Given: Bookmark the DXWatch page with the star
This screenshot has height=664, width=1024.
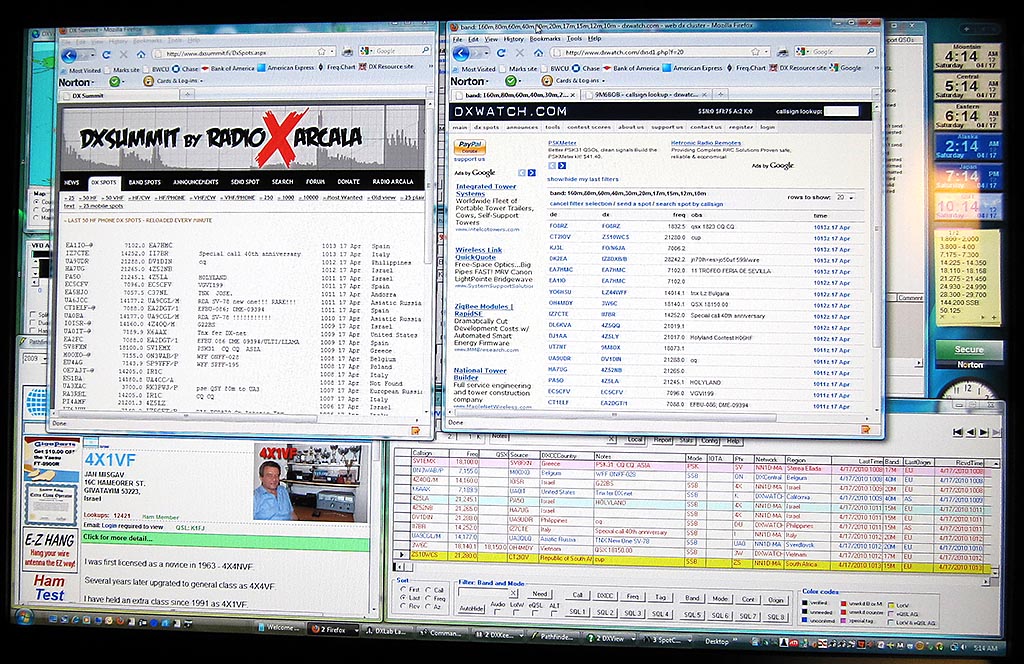Looking at the screenshot, I should (755, 52).
